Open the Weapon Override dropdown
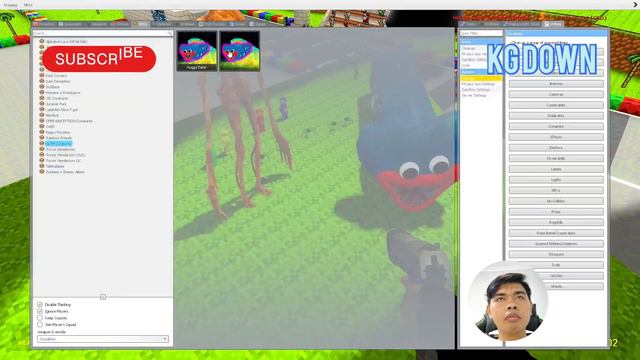 click(102, 339)
